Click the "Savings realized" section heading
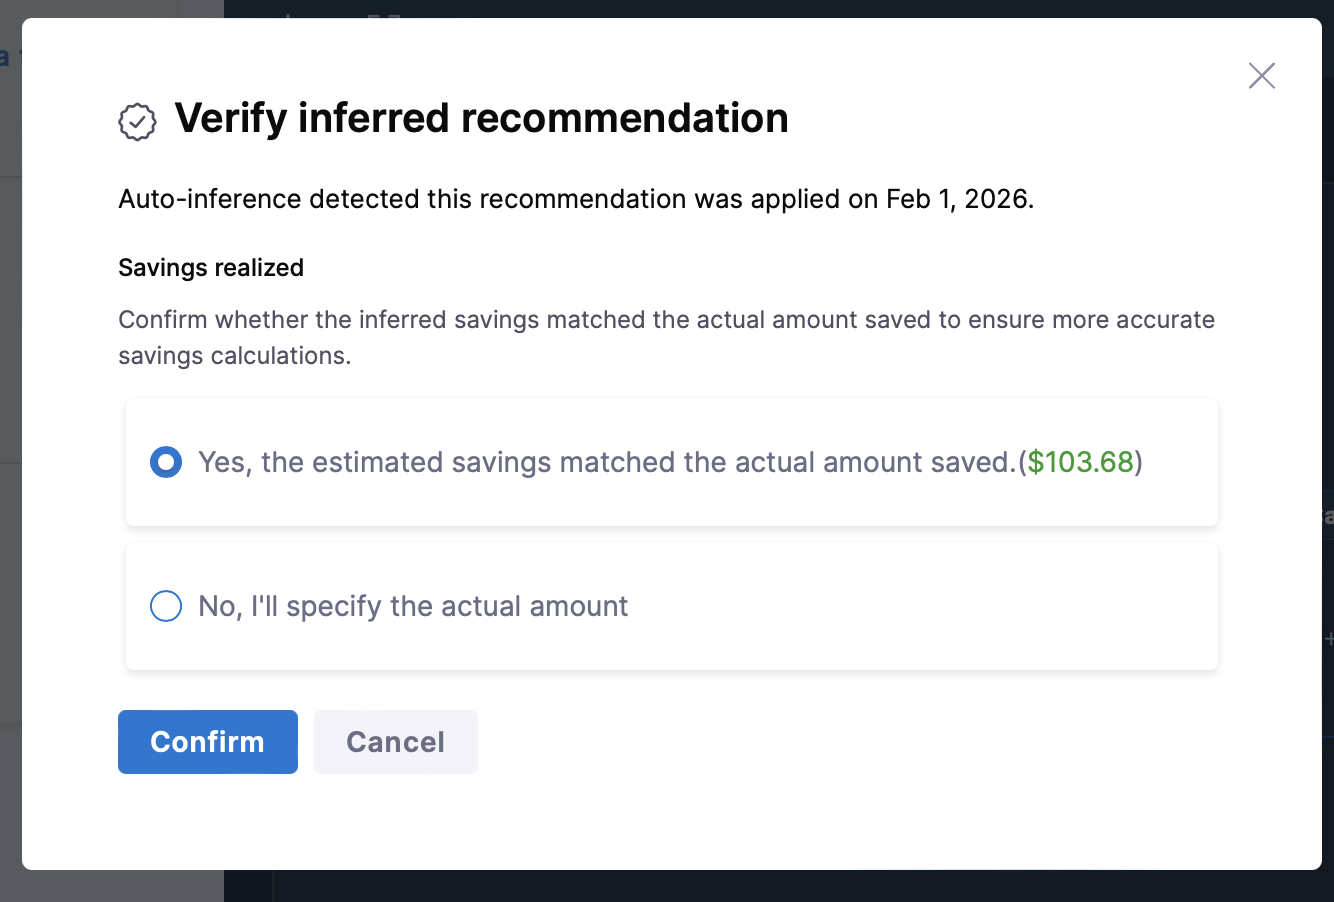1334x902 pixels. 211,268
